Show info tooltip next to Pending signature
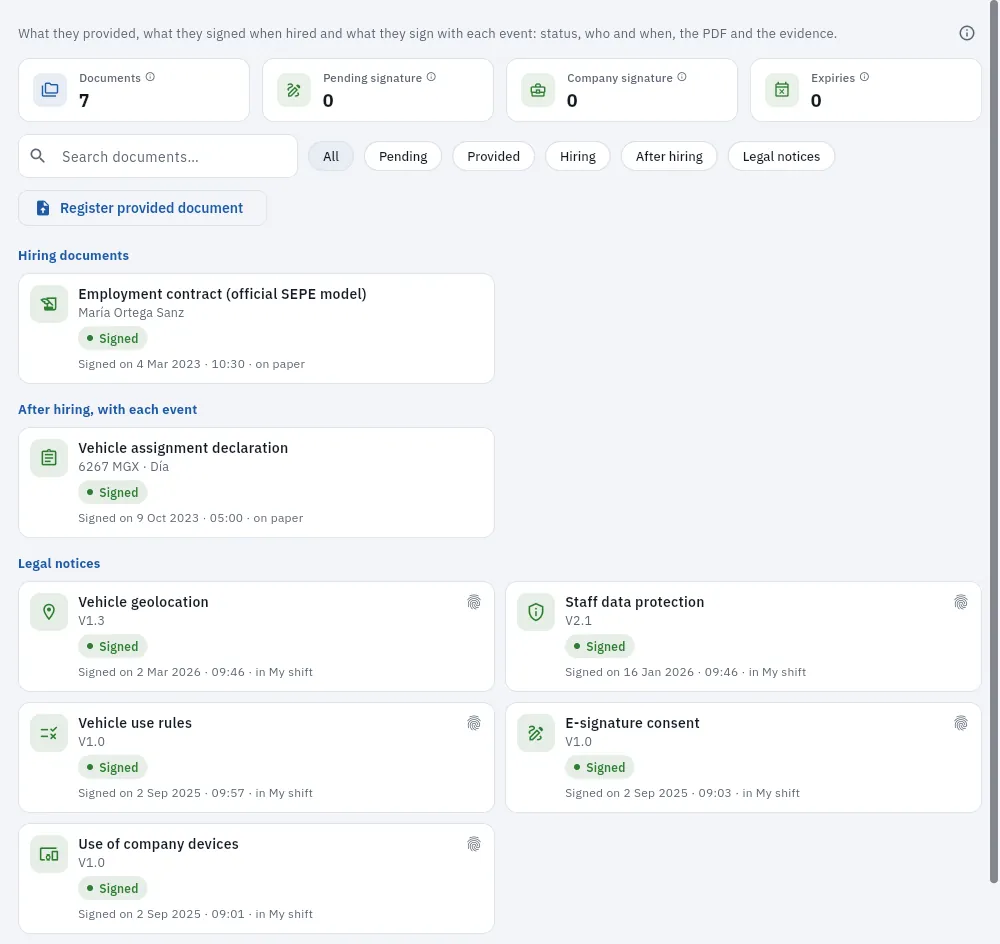Image resolution: width=1000 pixels, height=944 pixels. coord(431,77)
